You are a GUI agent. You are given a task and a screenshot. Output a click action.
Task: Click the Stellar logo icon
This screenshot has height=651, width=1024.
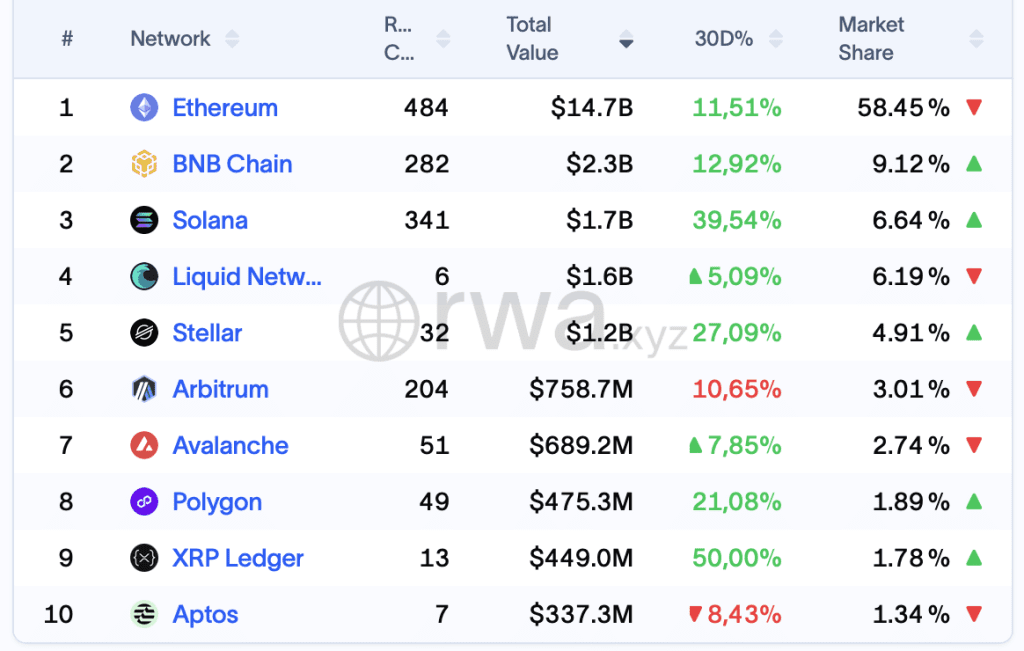[144, 333]
